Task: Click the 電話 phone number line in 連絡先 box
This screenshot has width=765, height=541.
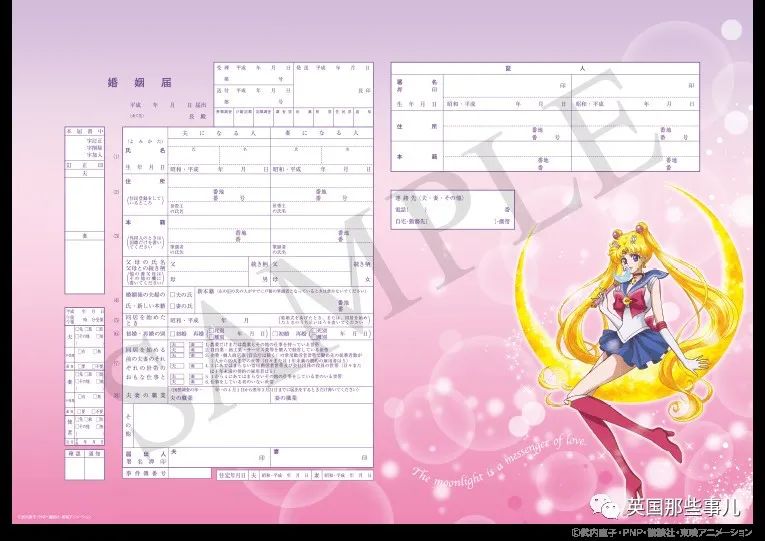Action: [453, 209]
